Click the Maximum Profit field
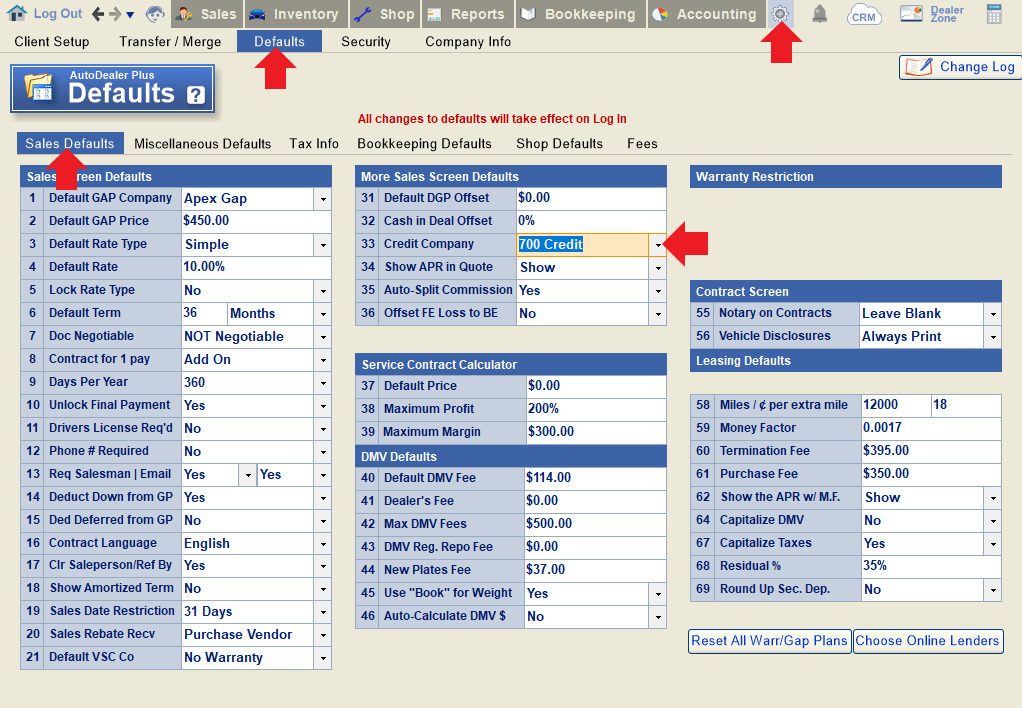Viewport: 1022px width, 708px height. 596,409
